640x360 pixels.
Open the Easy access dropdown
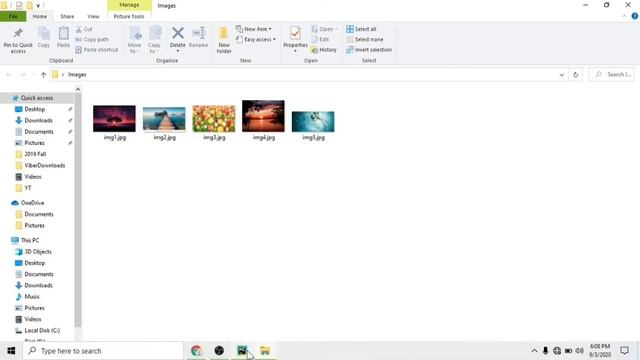[x=256, y=39]
